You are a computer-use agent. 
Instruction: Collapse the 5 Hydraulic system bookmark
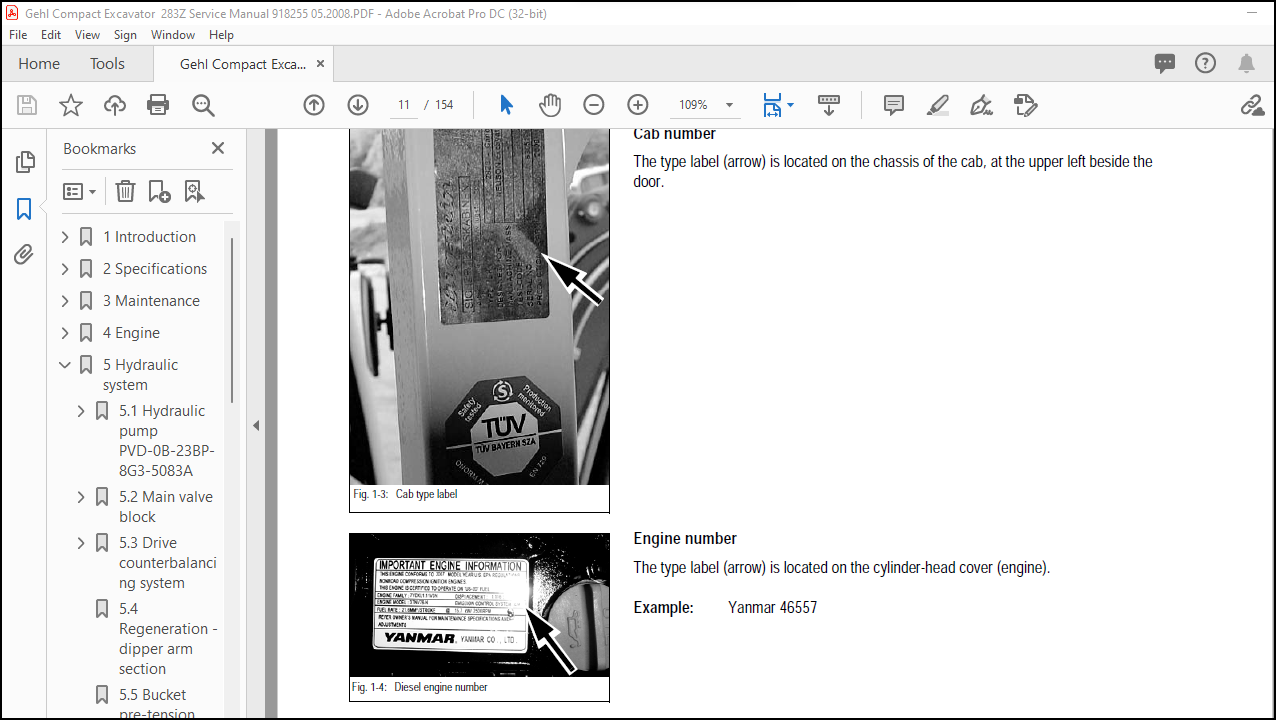(x=65, y=365)
